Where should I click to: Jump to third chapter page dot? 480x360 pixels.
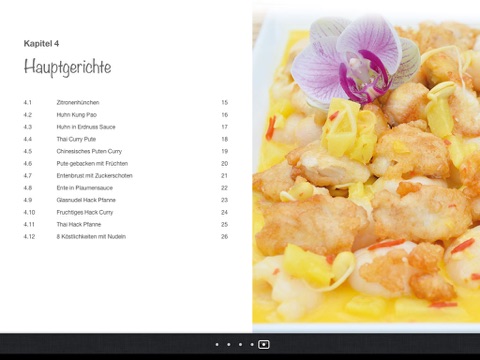[x=240, y=344]
